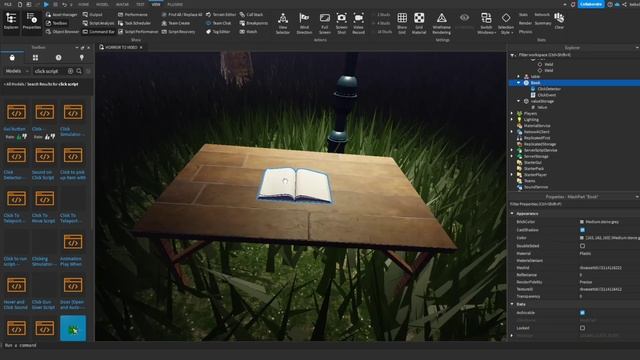Open the Script Analysis window
Image resolution: width=640 pixels, height=360 pixels.
(98, 23)
